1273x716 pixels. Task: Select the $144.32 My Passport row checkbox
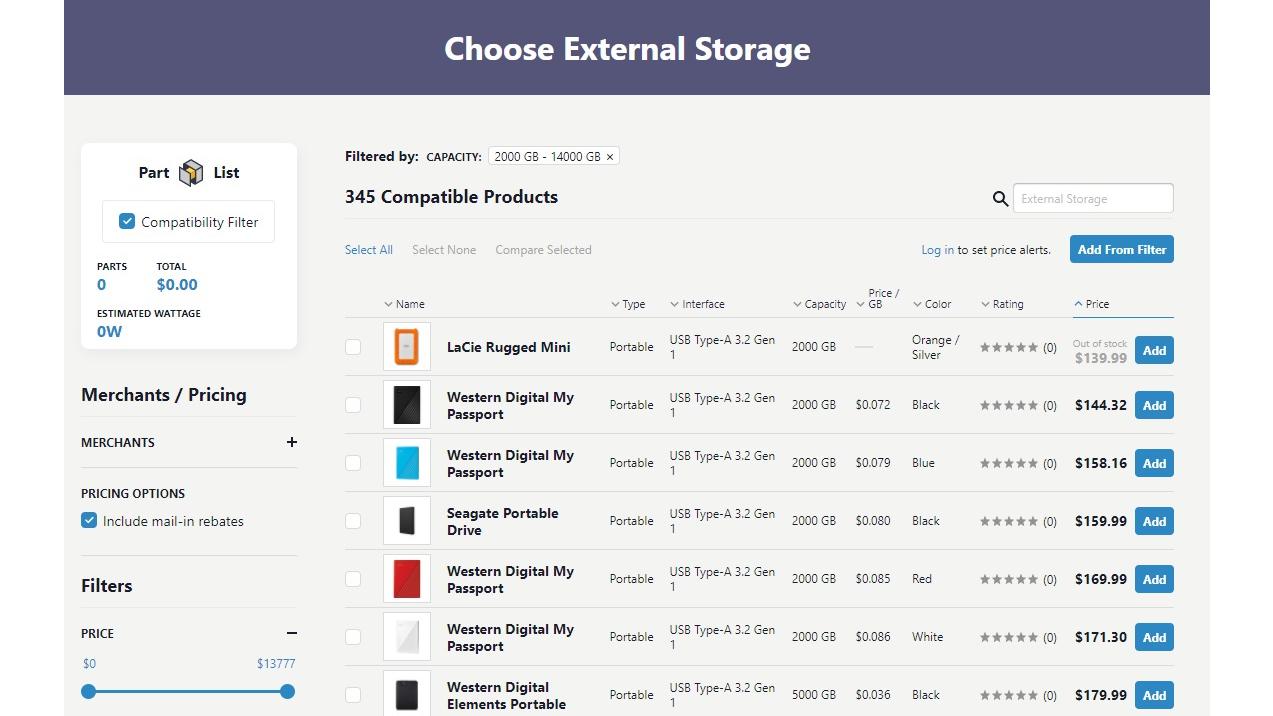point(353,405)
